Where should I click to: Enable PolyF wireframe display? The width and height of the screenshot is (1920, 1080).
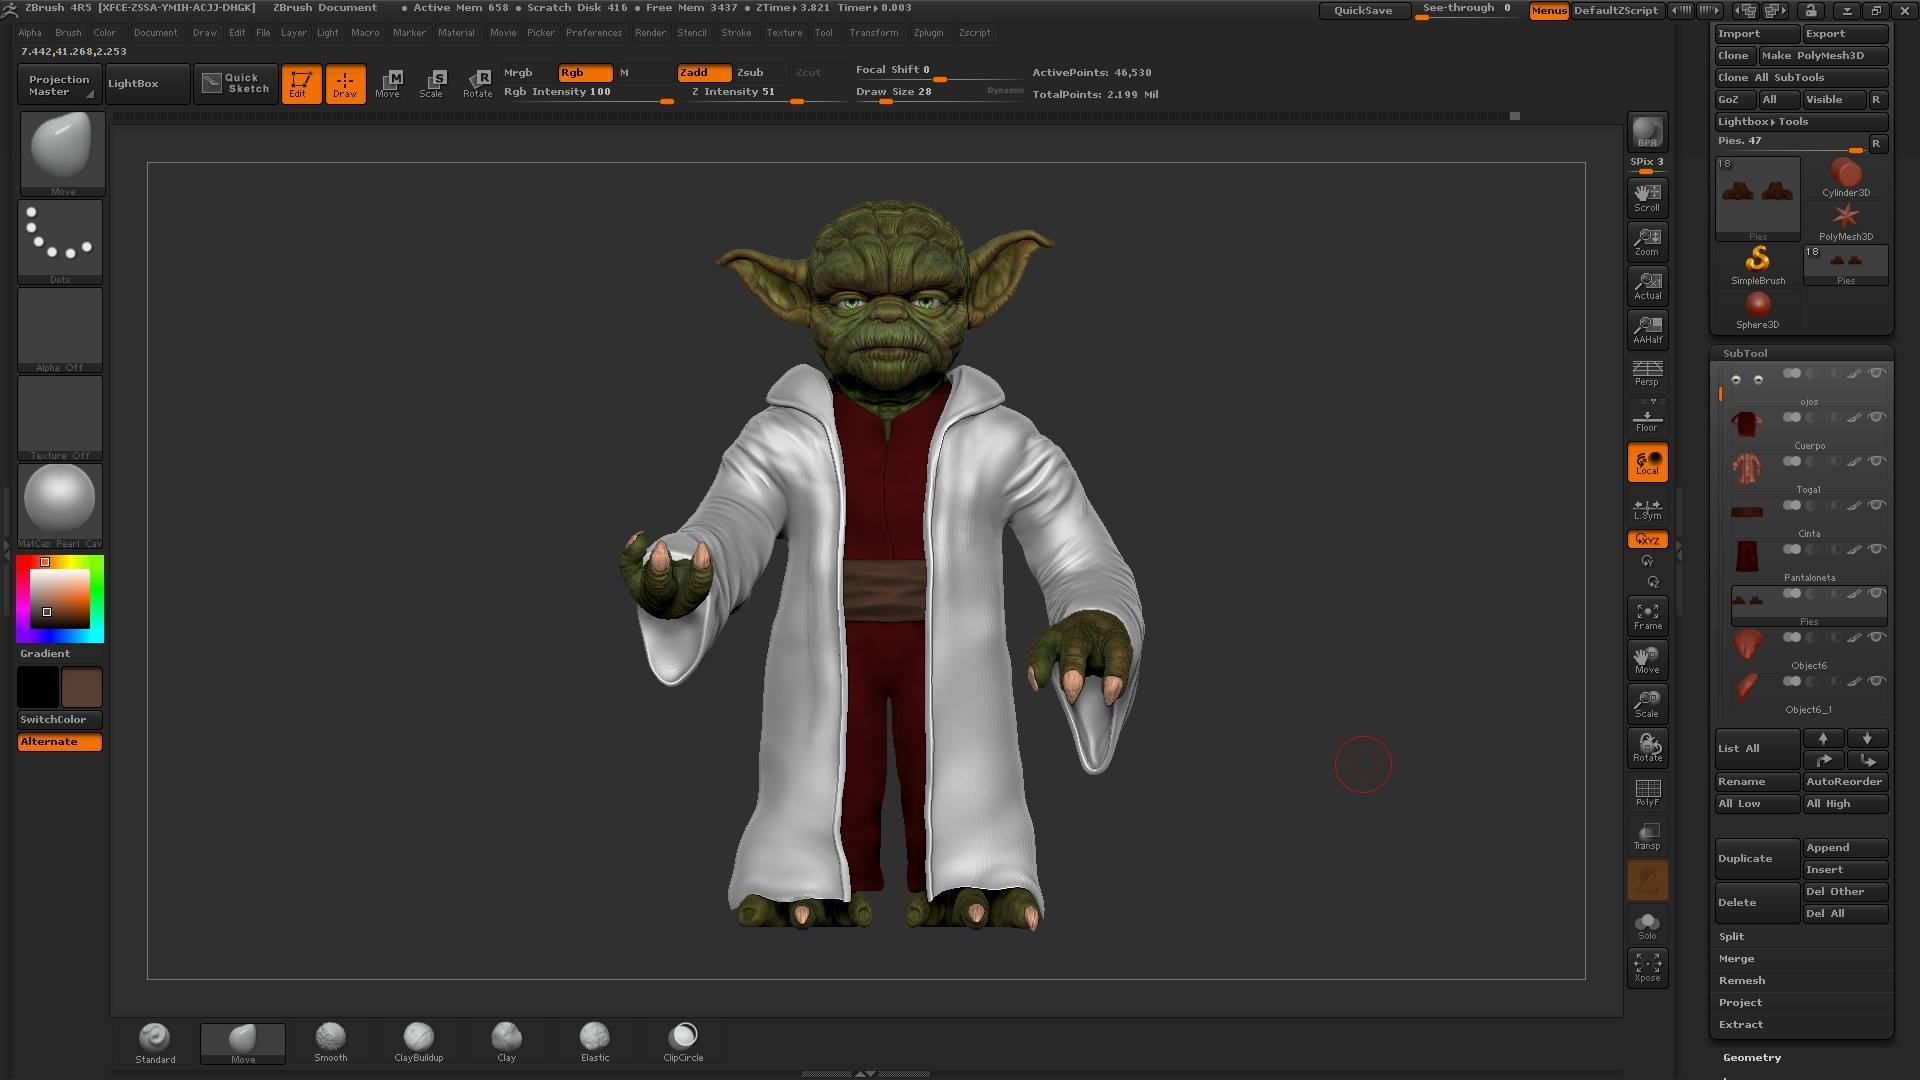[1647, 793]
